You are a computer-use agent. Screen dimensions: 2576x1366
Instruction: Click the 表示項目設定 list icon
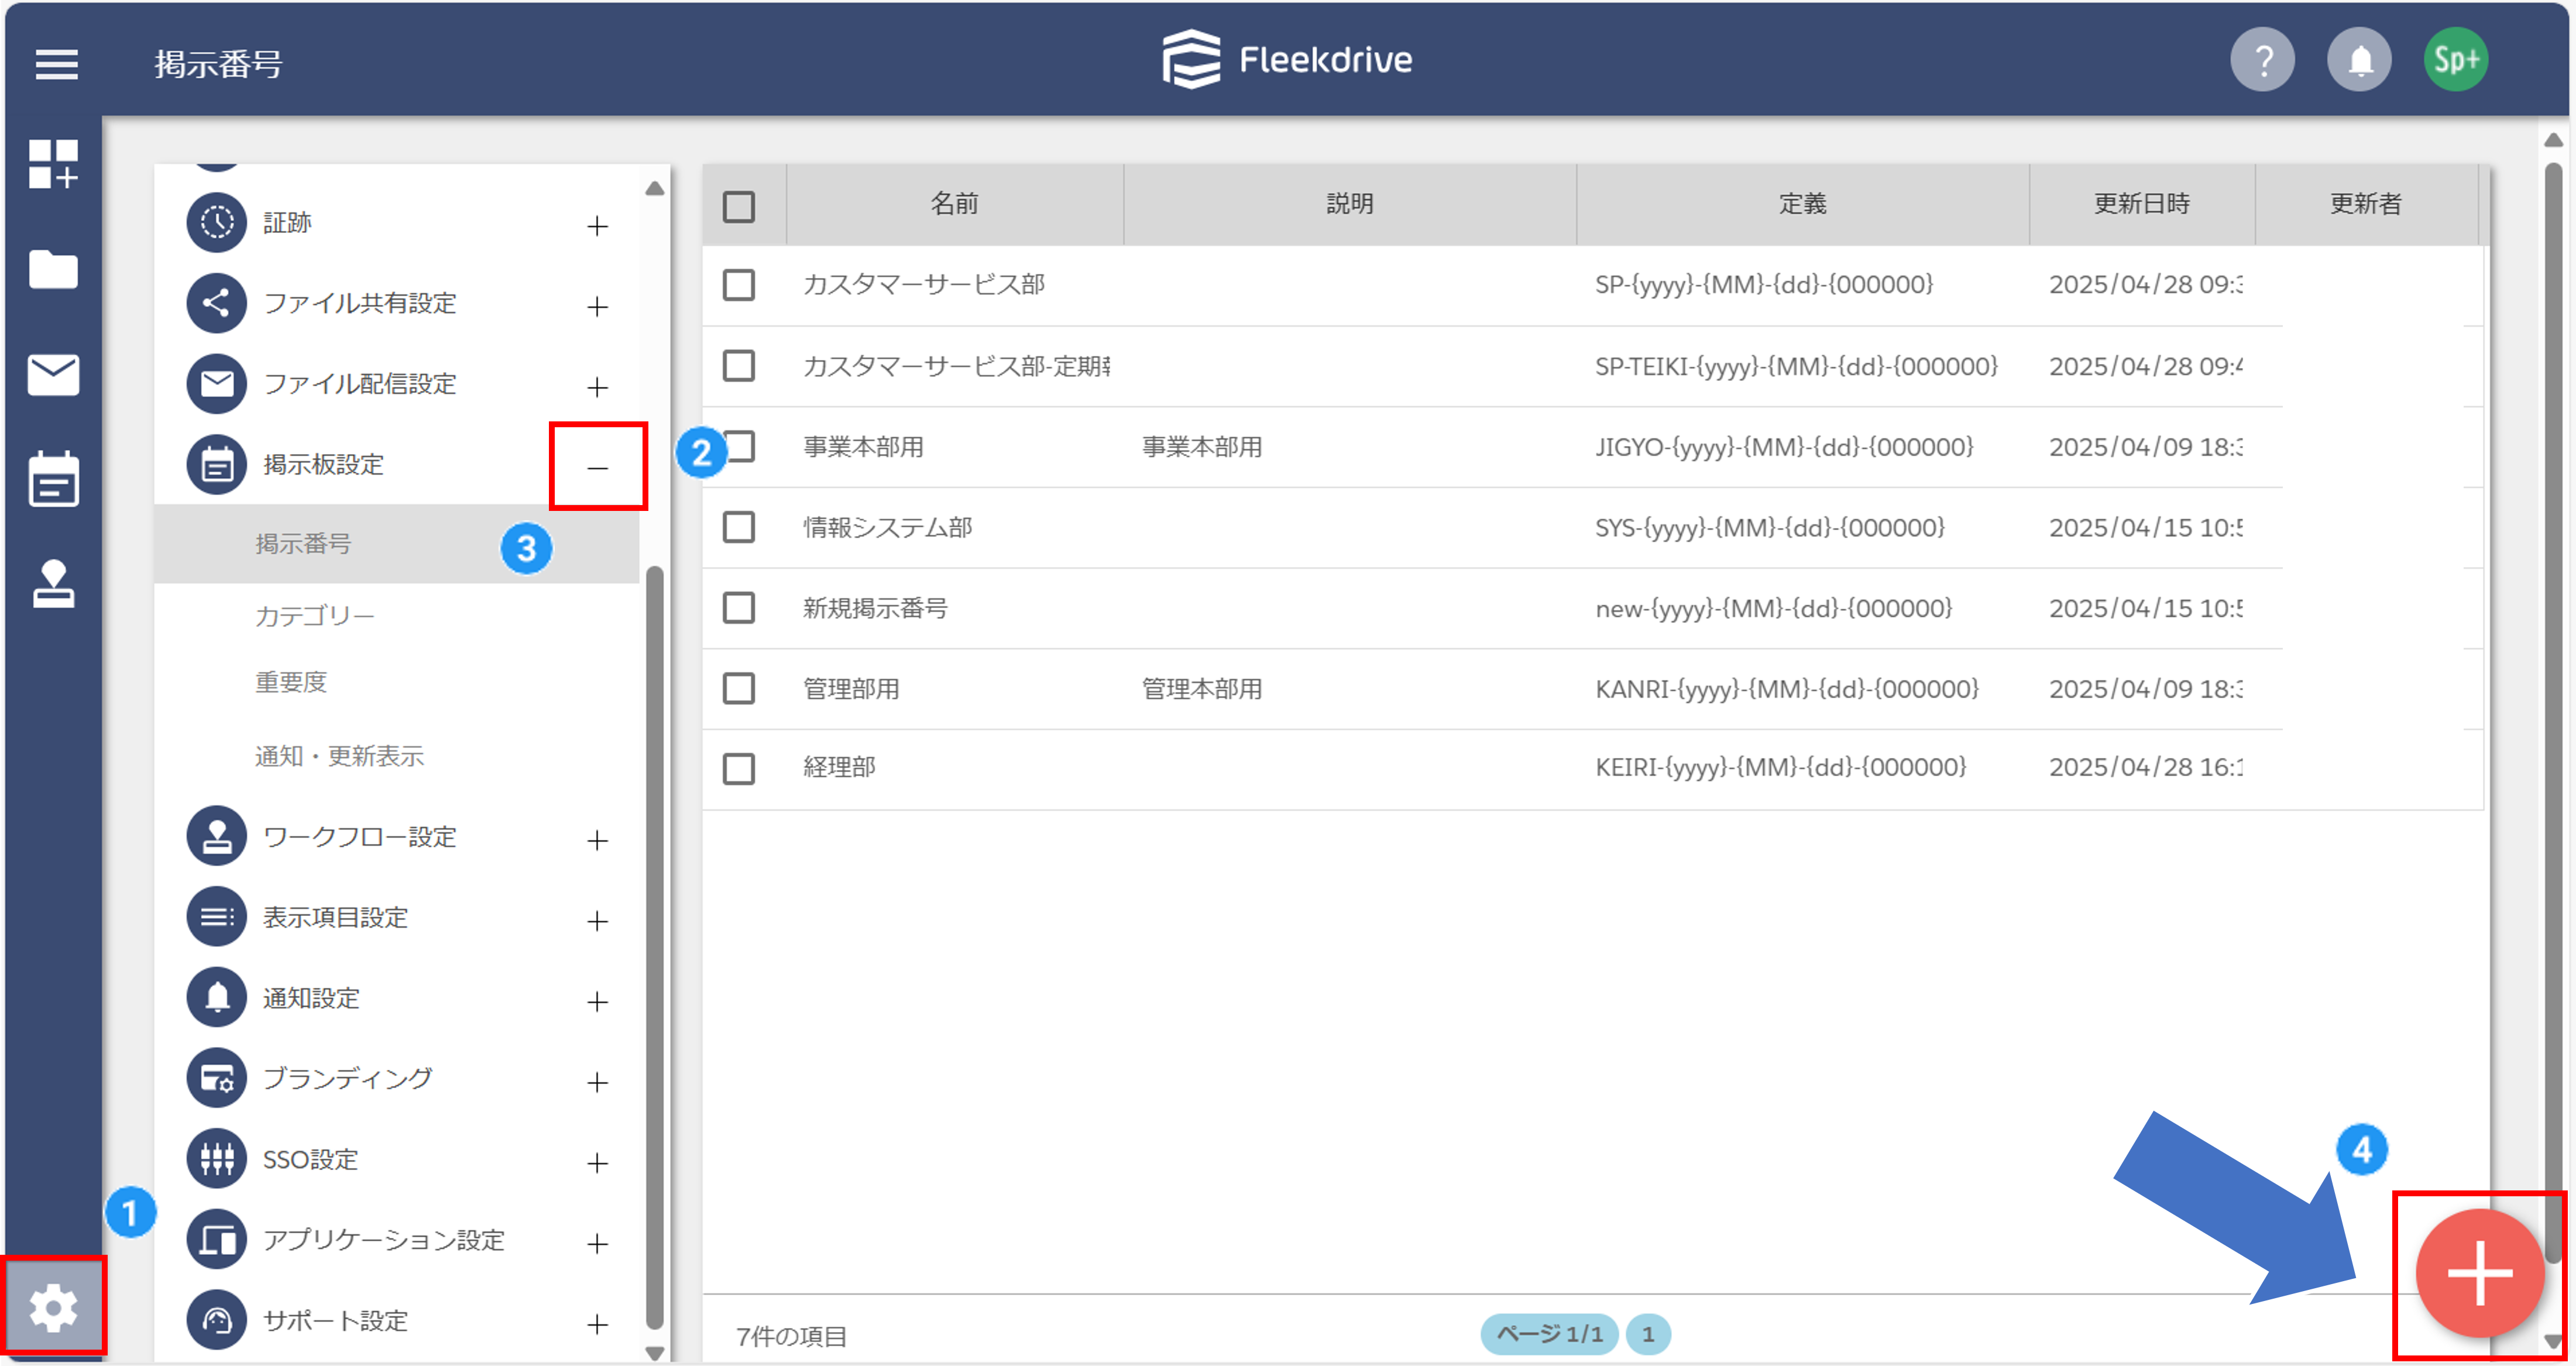click(217, 917)
